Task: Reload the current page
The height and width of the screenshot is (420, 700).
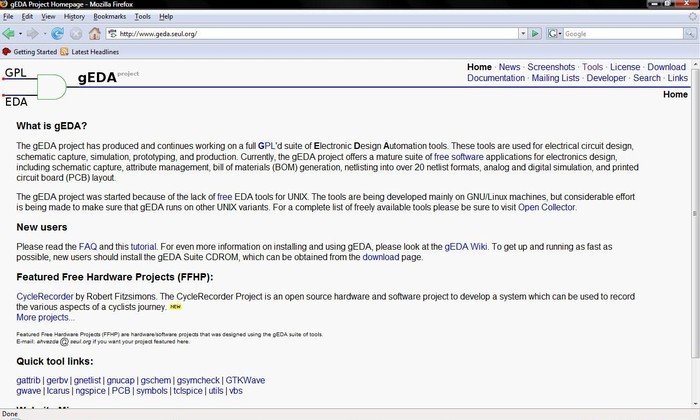Action: point(58,34)
